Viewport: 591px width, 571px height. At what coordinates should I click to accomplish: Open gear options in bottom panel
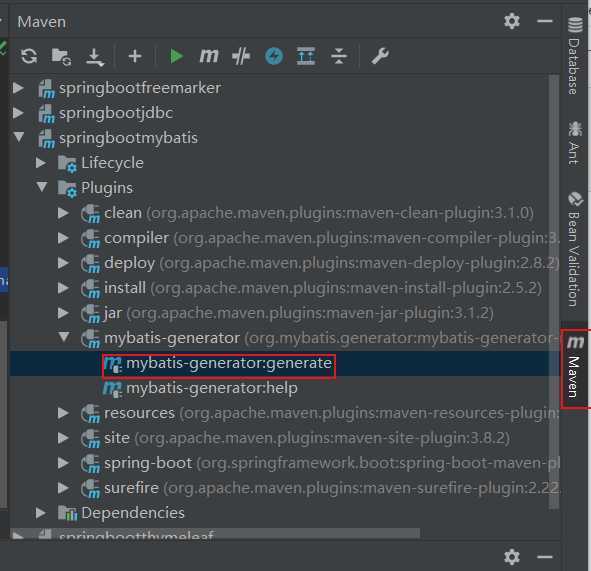[x=512, y=557]
